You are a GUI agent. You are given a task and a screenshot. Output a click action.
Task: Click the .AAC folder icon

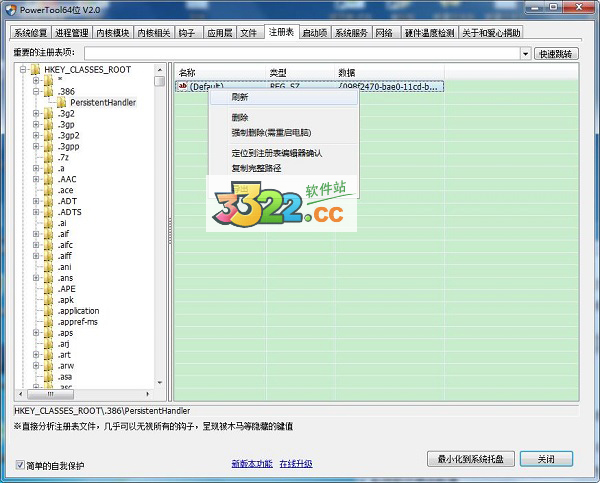(x=48, y=179)
